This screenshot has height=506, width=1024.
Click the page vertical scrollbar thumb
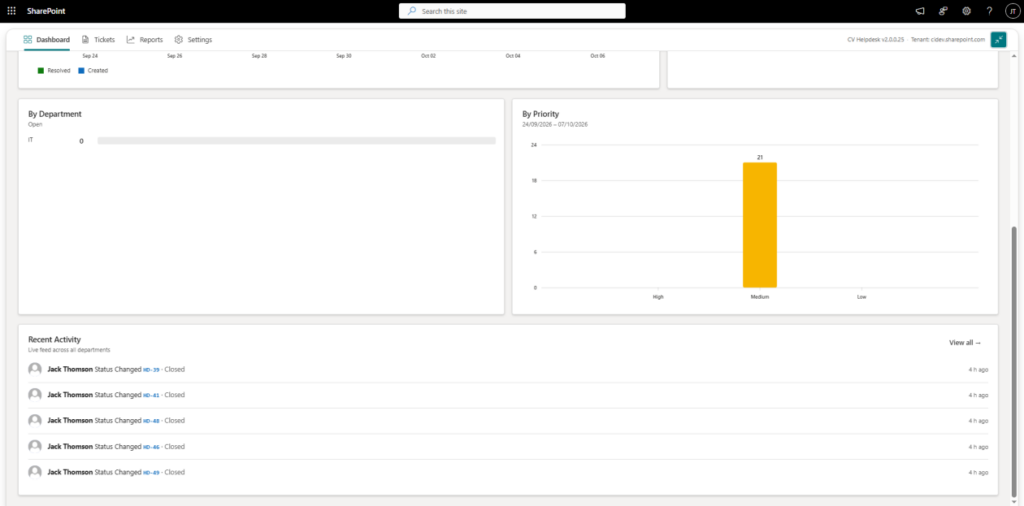tap(1014, 360)
